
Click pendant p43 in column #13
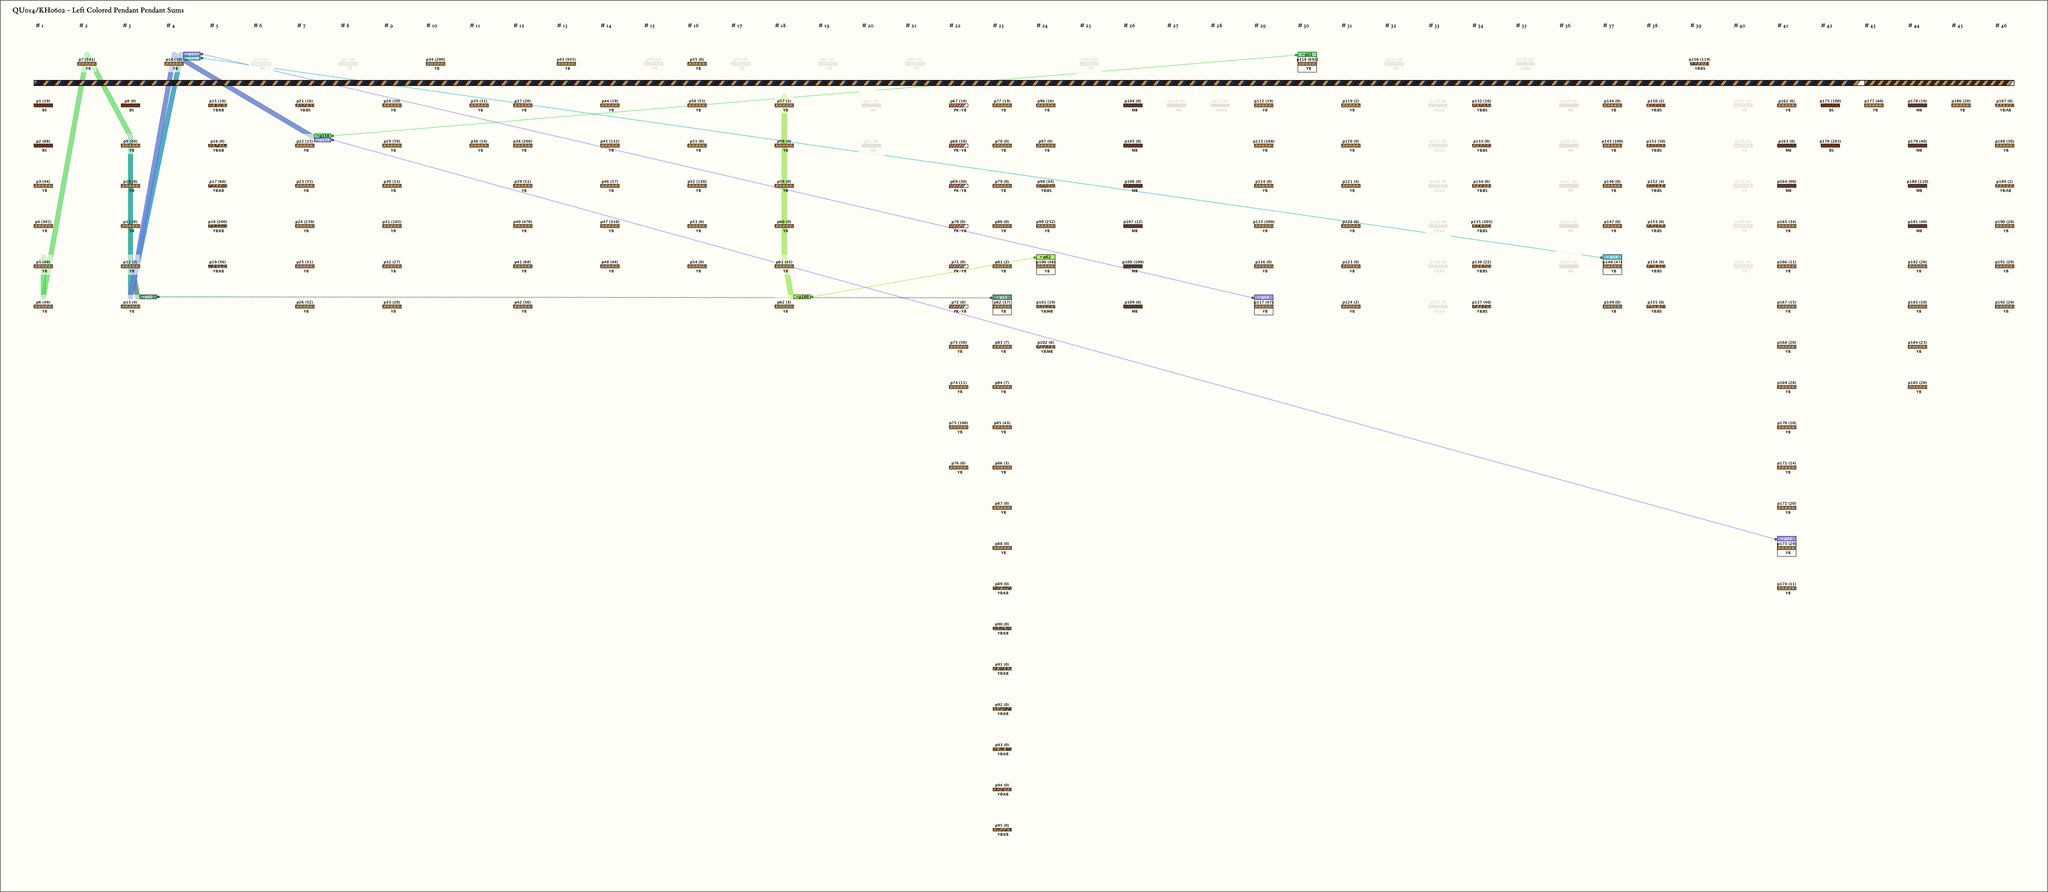566,64
